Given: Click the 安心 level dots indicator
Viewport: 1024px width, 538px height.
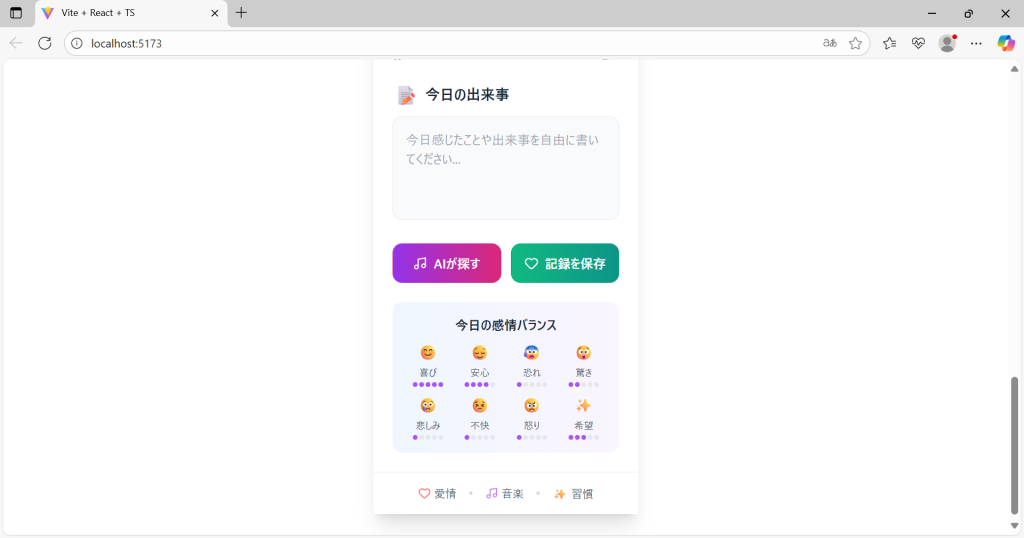Looking at the screenshot, I should [479, 385].
